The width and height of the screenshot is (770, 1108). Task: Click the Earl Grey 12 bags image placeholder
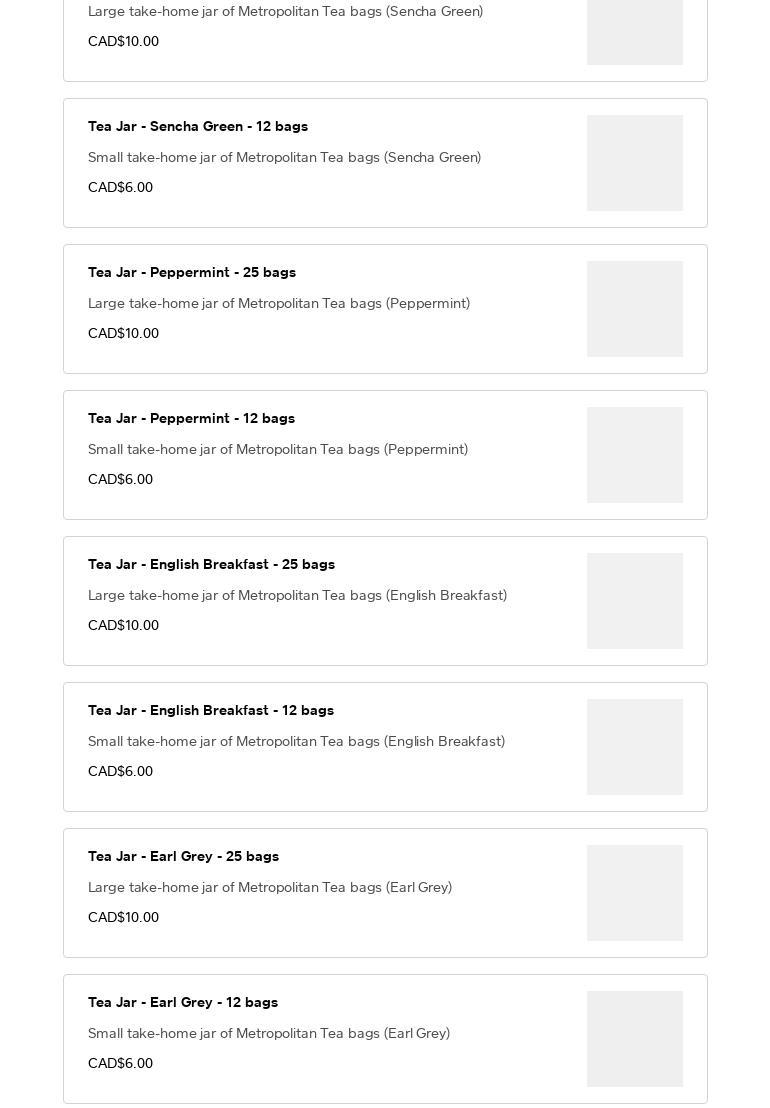tap(634, 1039)
